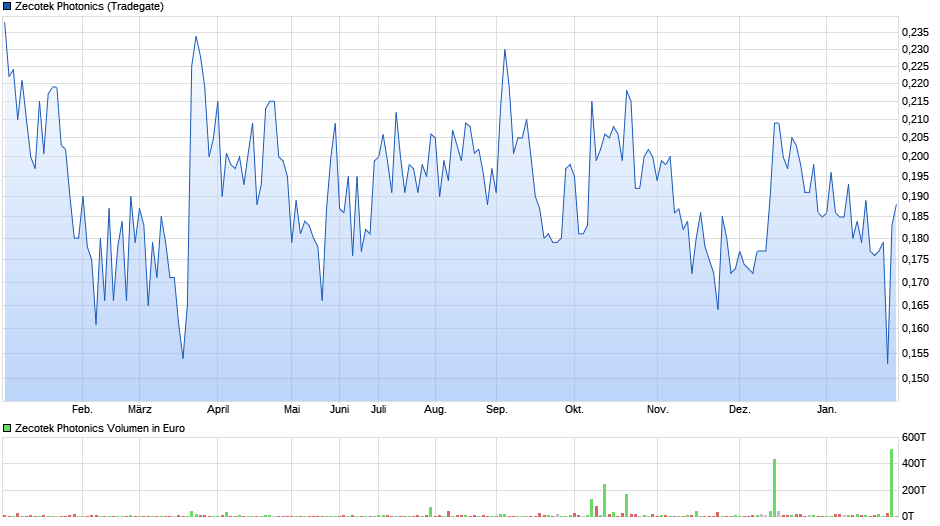Click the 0,190 price axis value
Screen dimensions: 940x526
click(915, 196)
